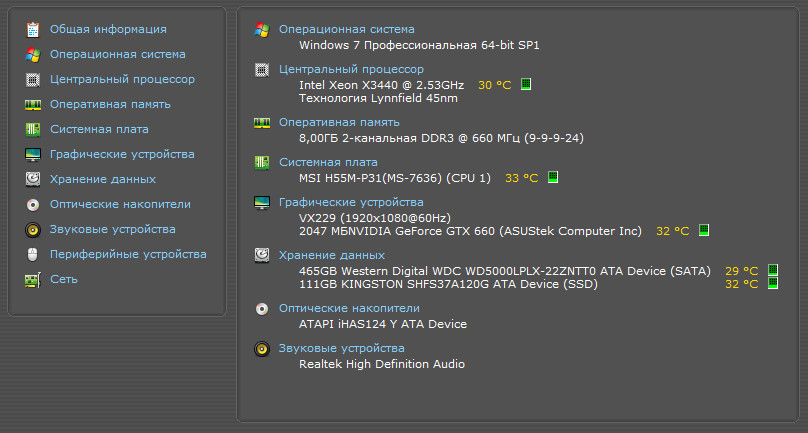Viewport: 808px width, 433px height.
Task: Open the Центральный процессор heading link in summary
Action: (351, 69)
